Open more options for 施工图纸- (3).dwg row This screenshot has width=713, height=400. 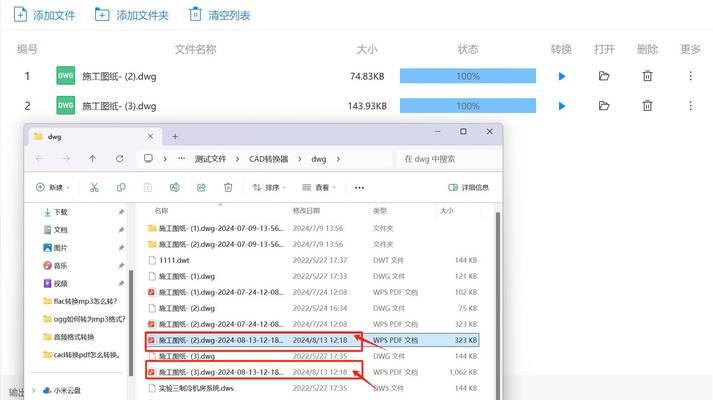tap(690, 106)
